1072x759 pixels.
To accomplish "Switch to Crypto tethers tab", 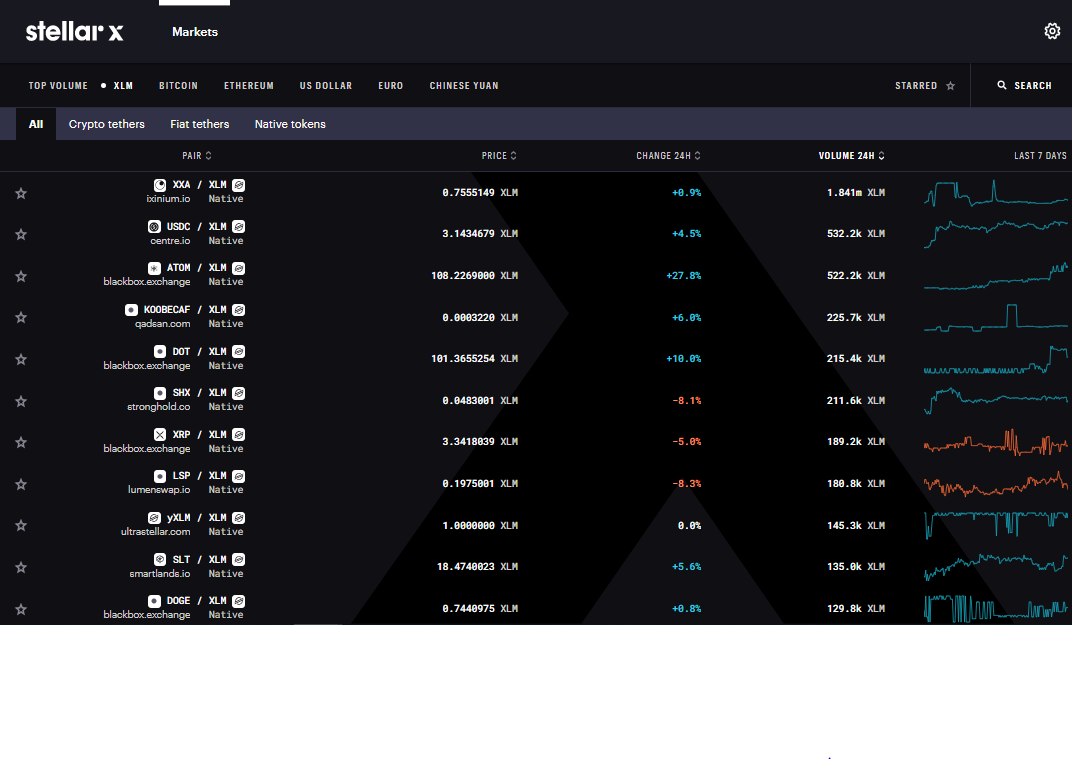I will pos(106,124).
